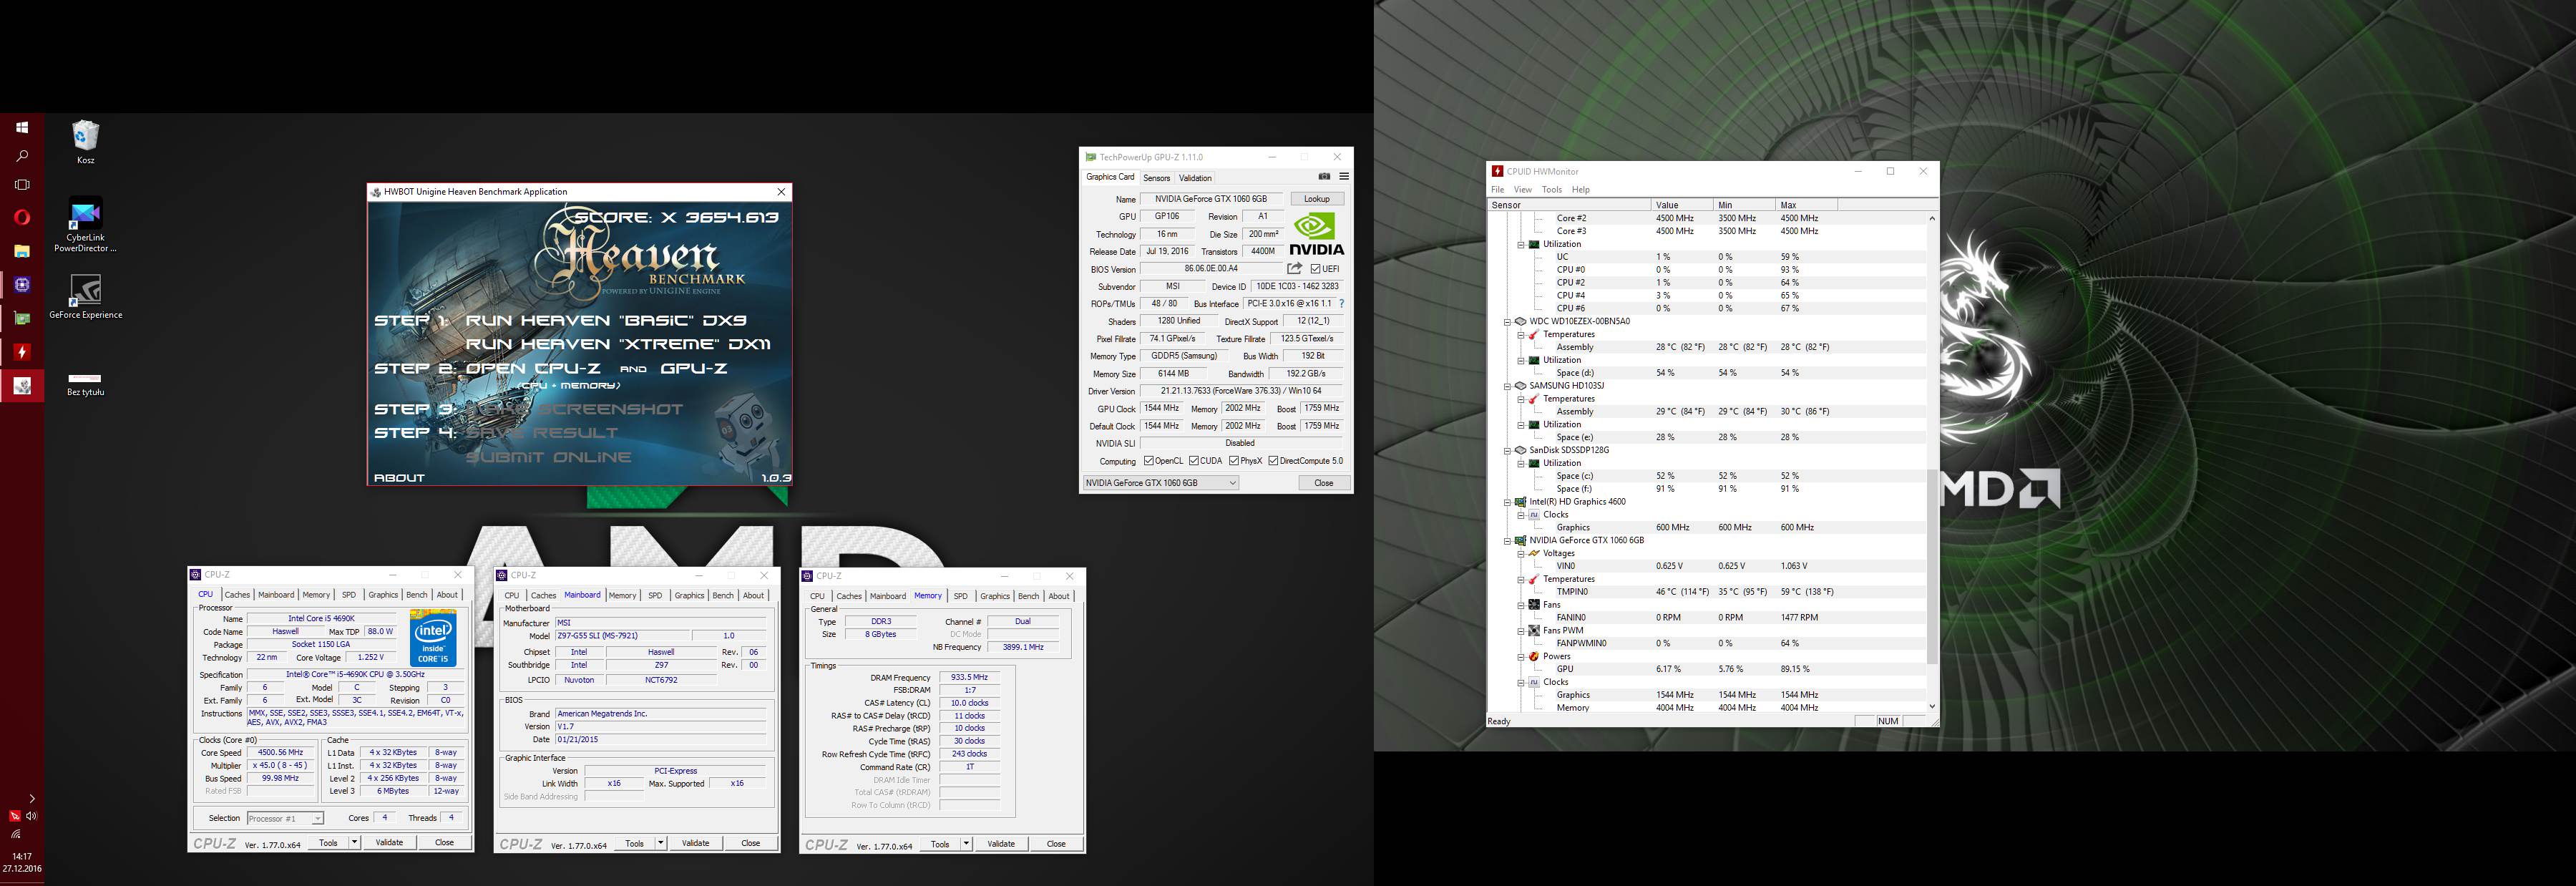Click GPU-Z BIOS export share icon
2576x886 pixels.
tap(1294, 268)
